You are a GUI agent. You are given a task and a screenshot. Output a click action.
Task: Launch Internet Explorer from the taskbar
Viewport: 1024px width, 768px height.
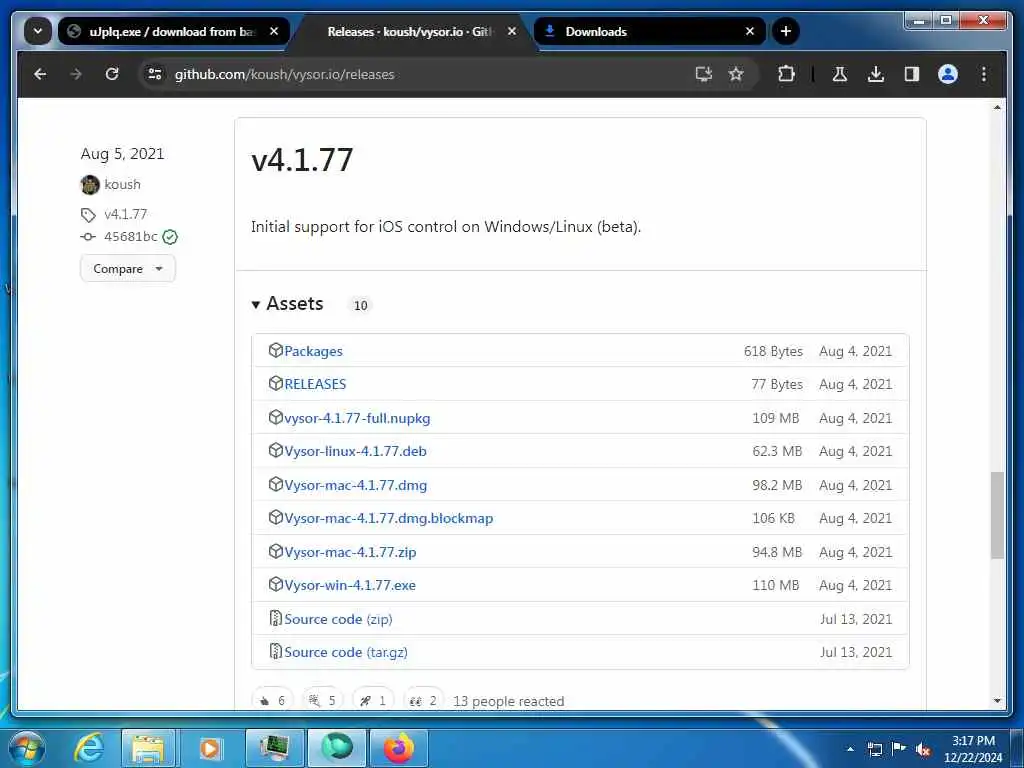(x=89, y=748)
